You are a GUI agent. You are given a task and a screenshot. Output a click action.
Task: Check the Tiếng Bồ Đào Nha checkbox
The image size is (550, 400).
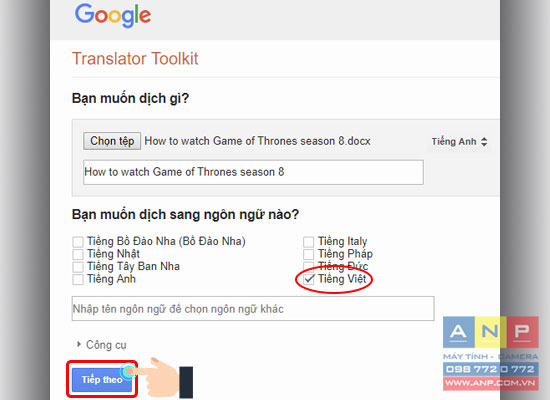tap(78, 242)
